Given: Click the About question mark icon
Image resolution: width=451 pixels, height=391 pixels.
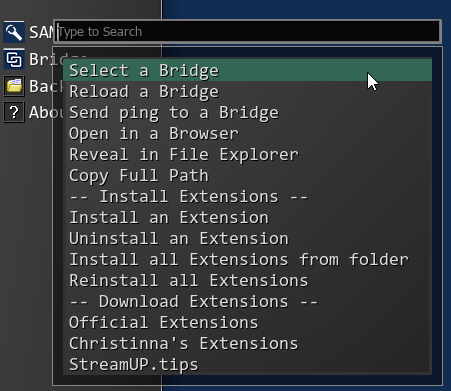Looking at the screenshot, I should [x=14, y=112].
